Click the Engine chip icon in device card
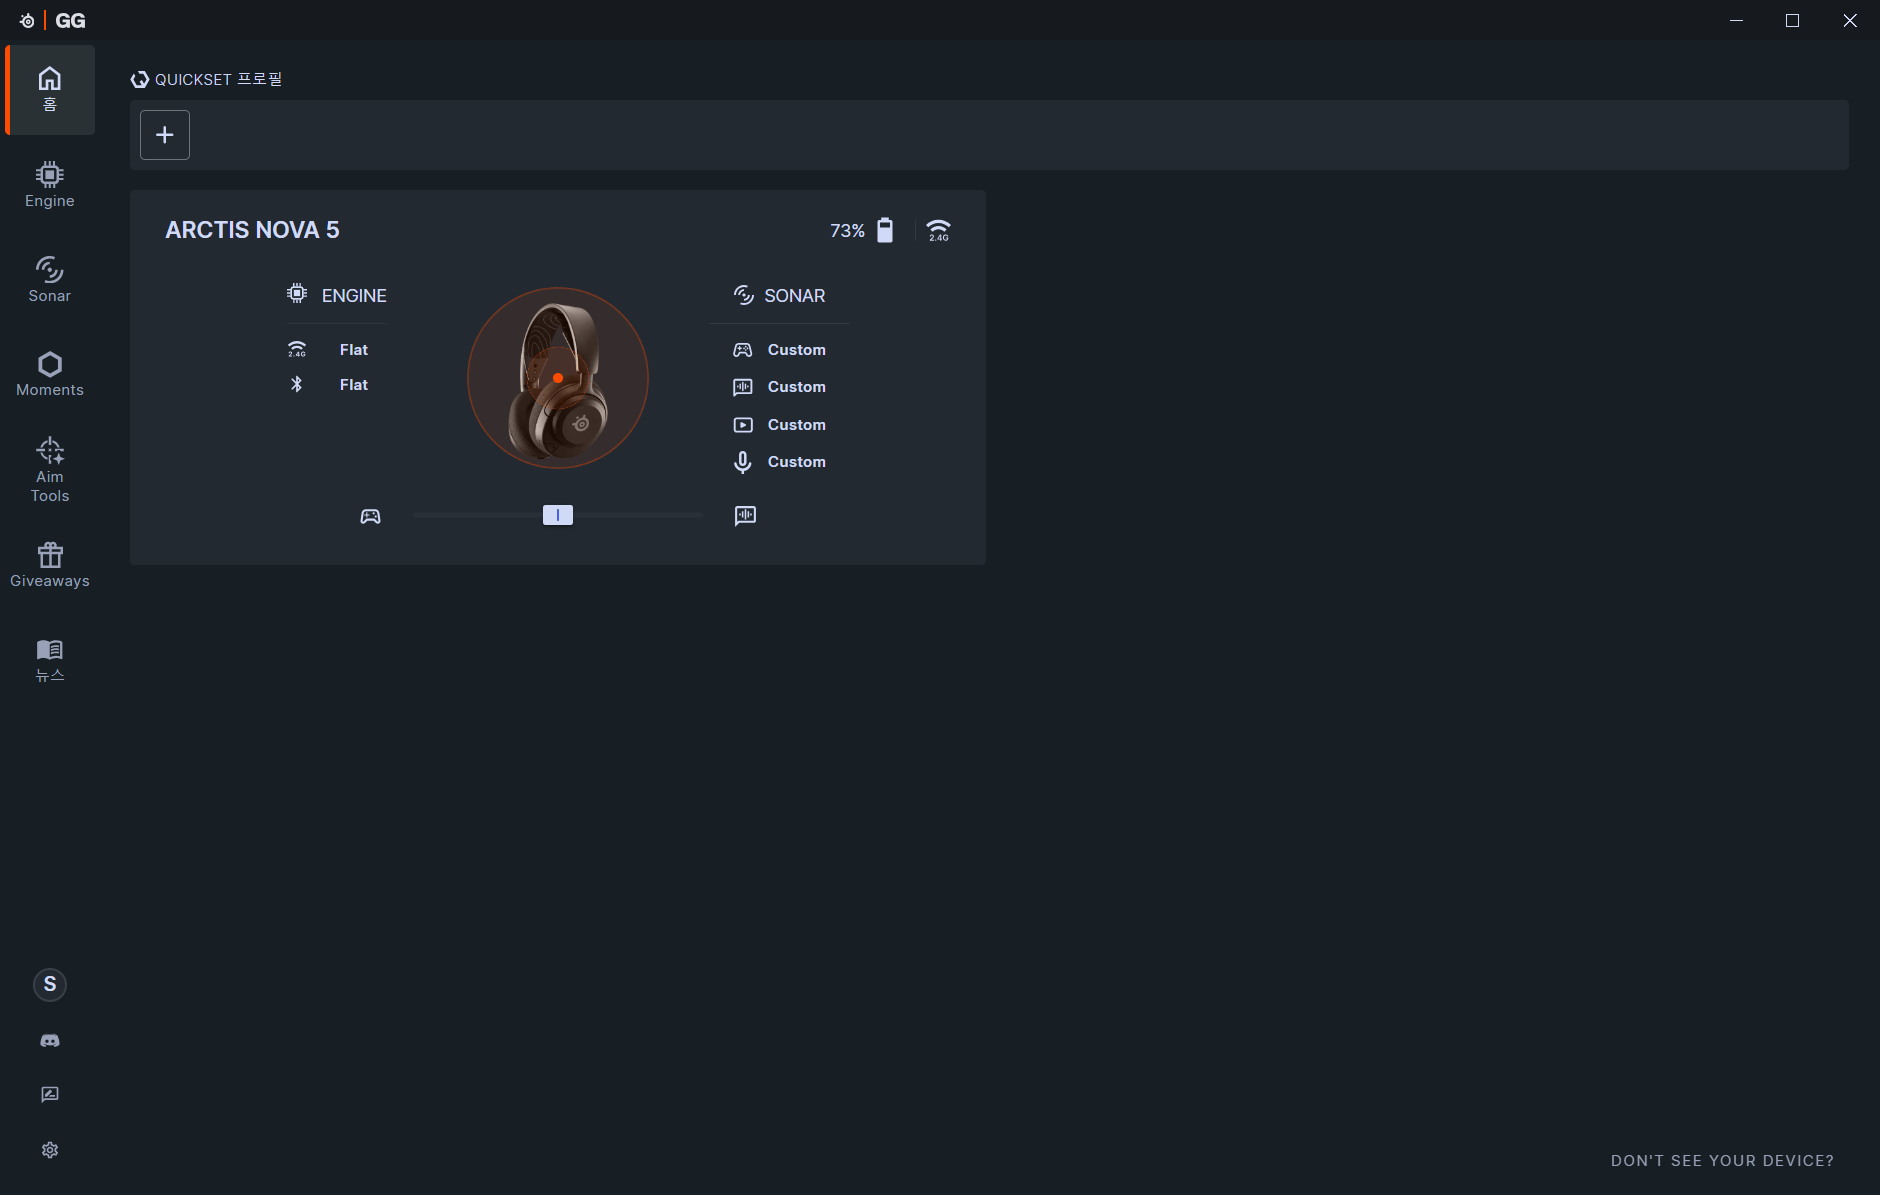Screen dimensions: 1880x1195 click(297, 294)
